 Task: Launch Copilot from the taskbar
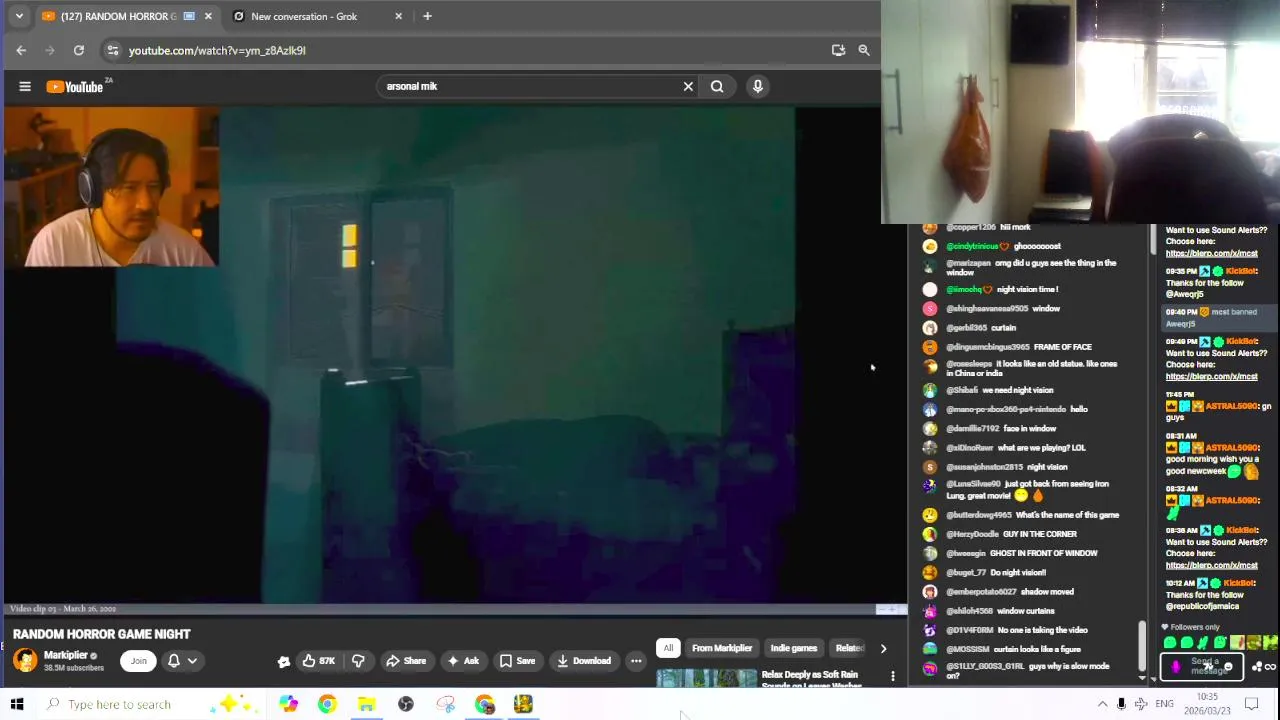tap(288, 704)
